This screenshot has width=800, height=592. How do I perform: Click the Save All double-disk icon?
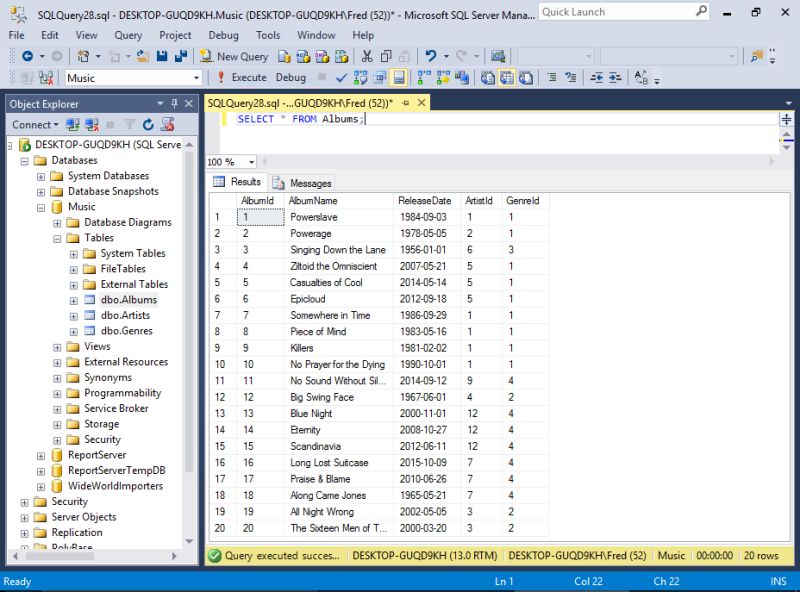coord(181,56)
